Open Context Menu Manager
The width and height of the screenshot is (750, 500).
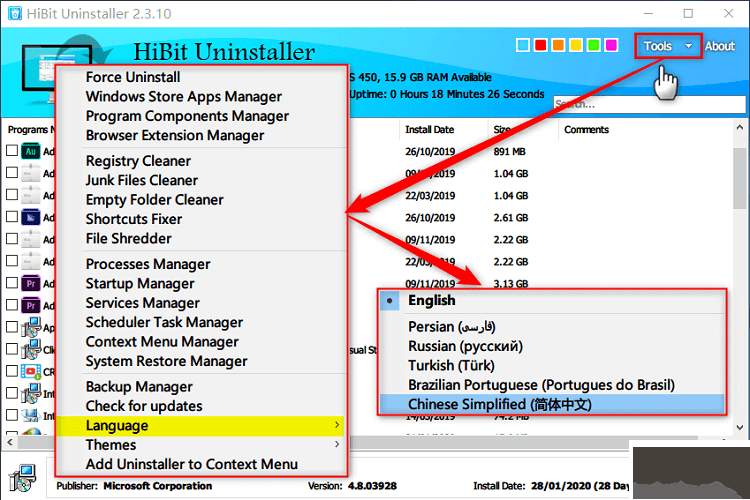pos(162,342)
